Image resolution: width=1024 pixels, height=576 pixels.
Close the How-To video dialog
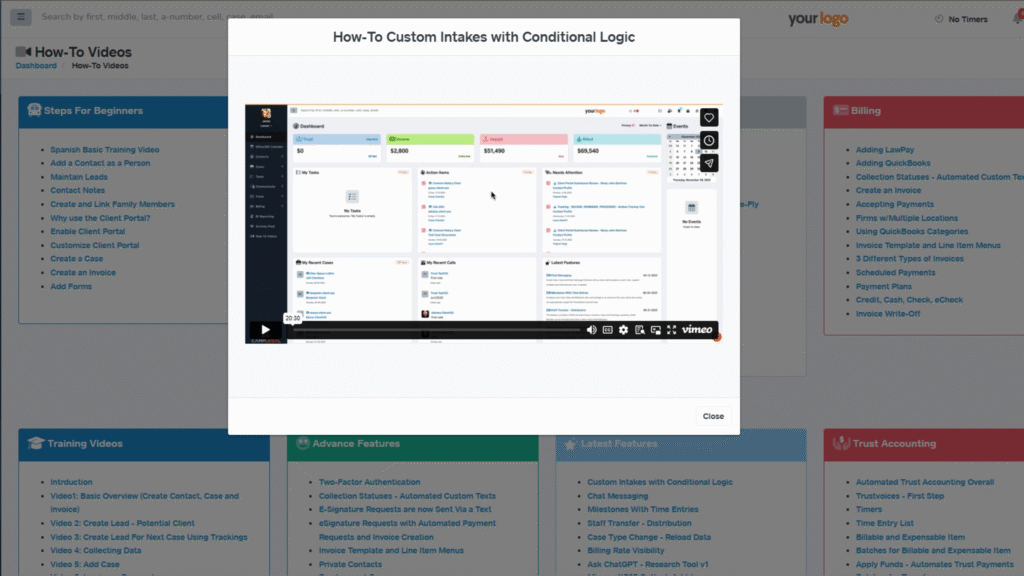click(713, 416)
